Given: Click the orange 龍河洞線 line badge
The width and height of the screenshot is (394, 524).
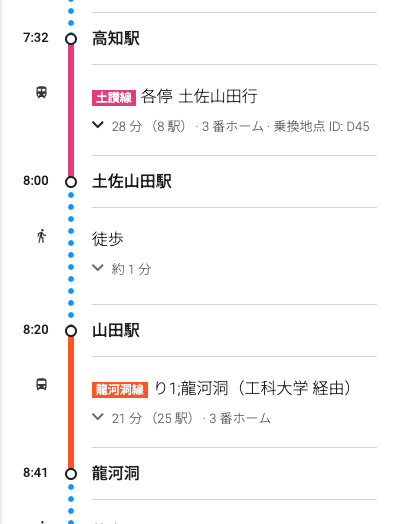Looking at the screenshot, I should tap(120, 390).
